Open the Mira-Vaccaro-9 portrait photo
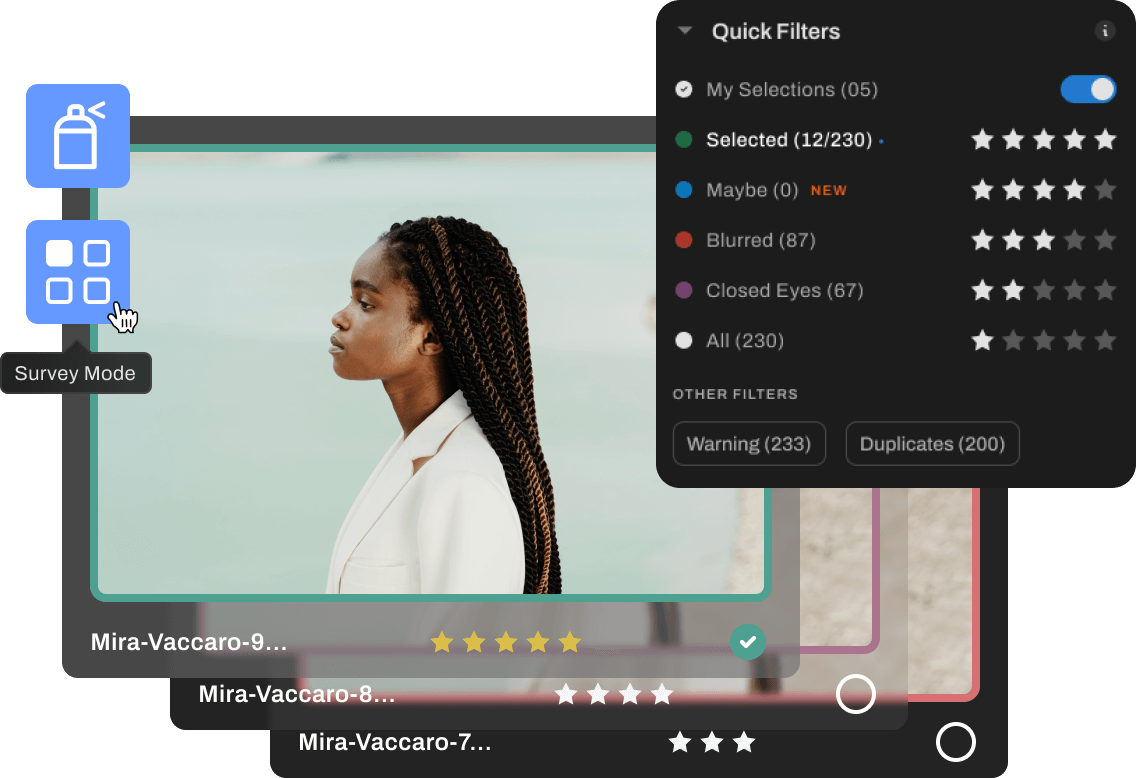 [430, 372]
